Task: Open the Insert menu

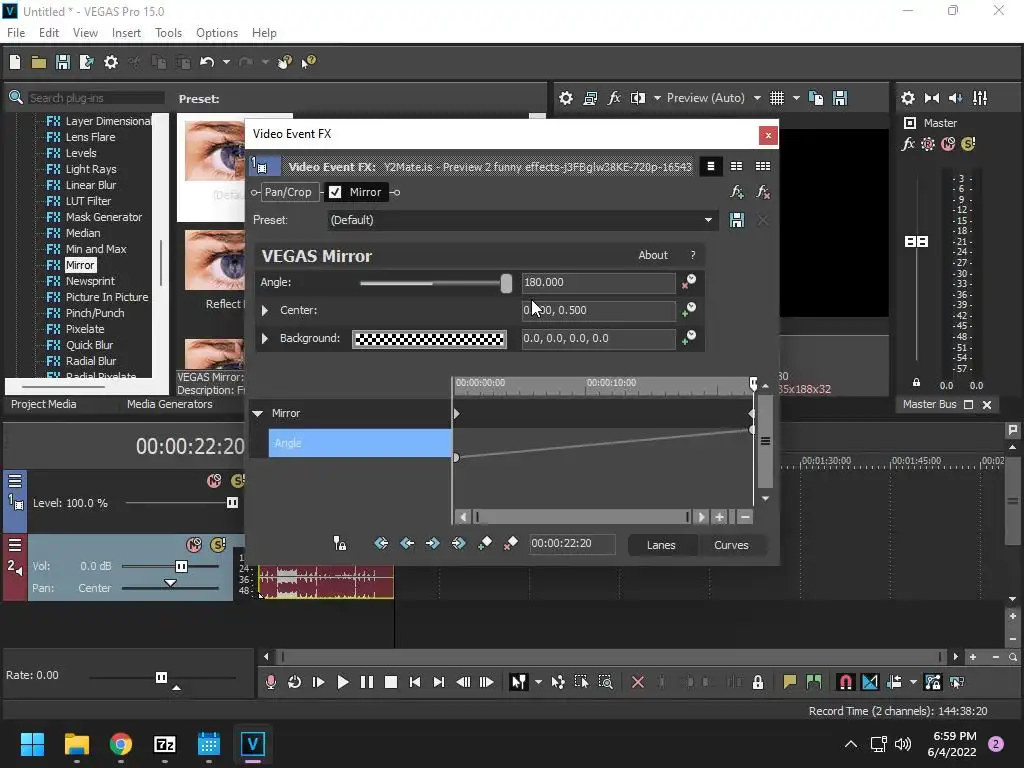Action: click(126, 33)
